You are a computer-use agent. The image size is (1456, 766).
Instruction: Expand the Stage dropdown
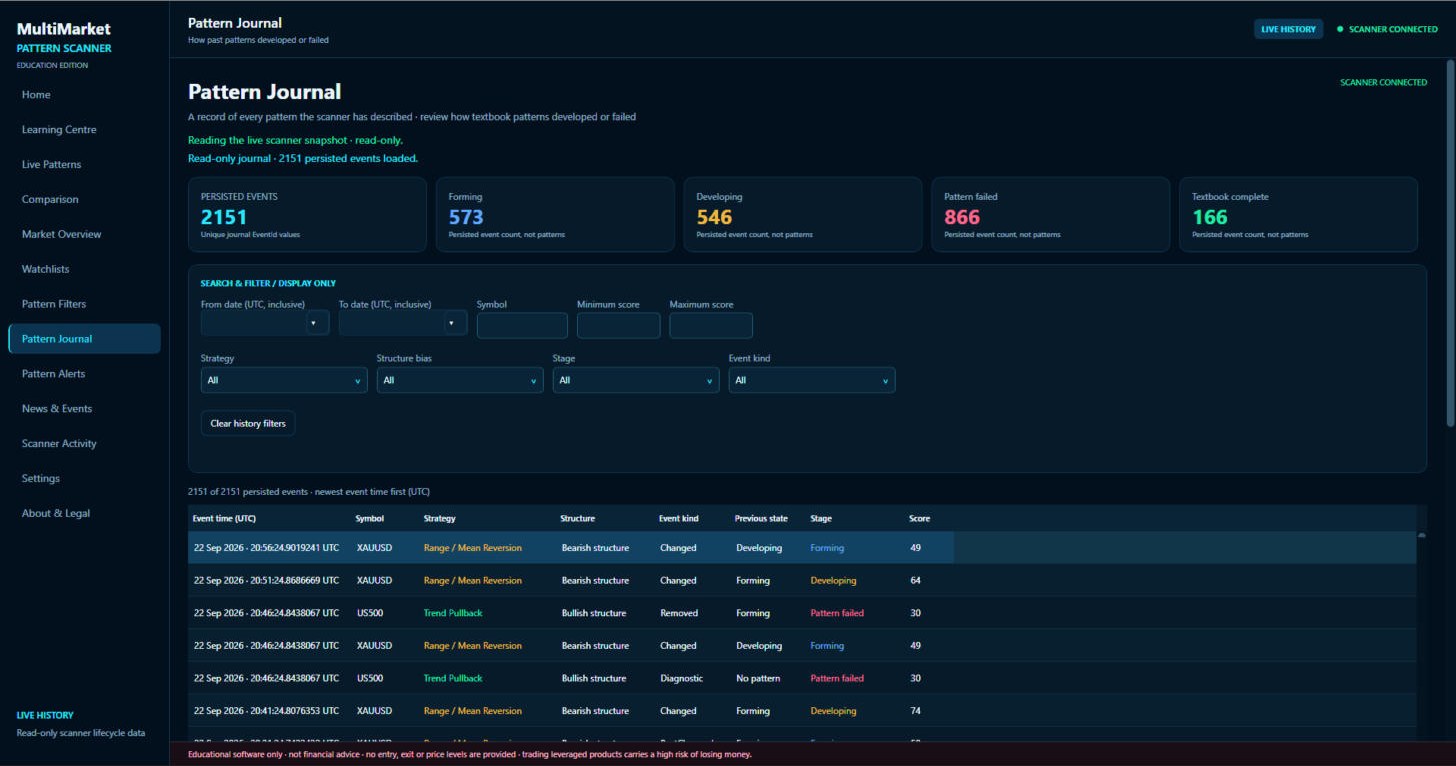click(x=636, y=380)
